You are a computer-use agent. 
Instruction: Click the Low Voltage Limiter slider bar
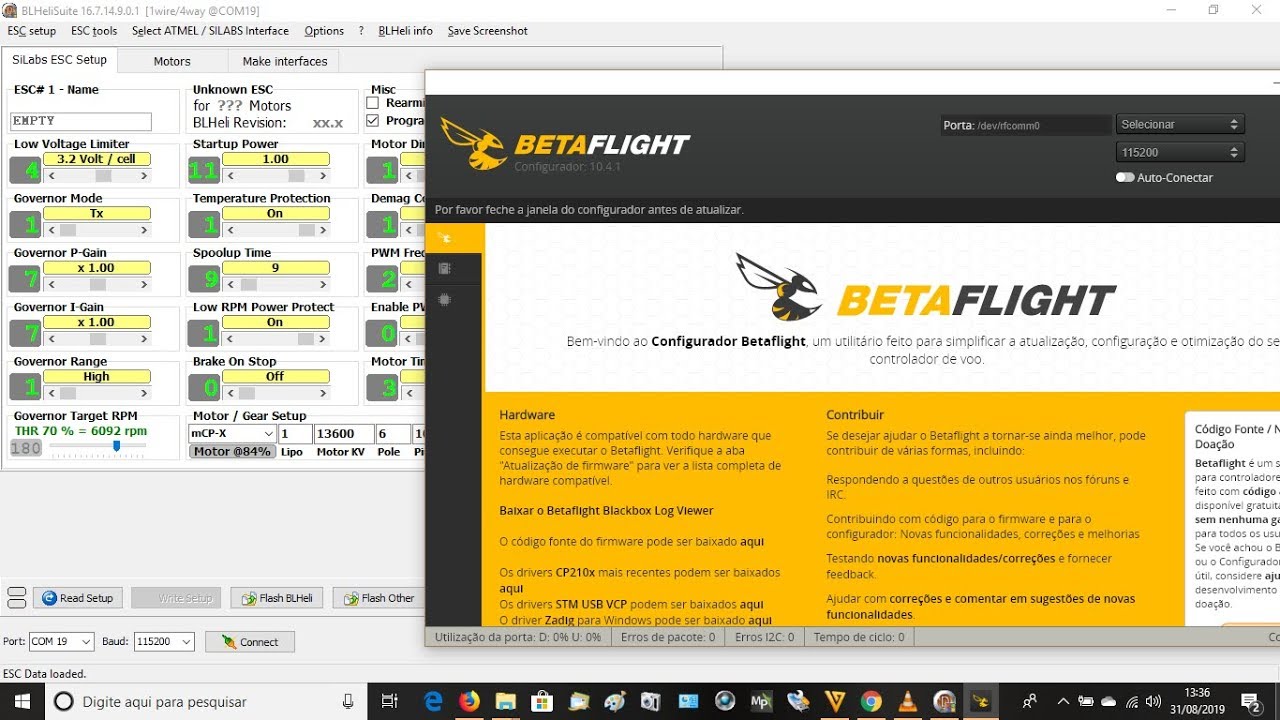click(x=99, y=175)
